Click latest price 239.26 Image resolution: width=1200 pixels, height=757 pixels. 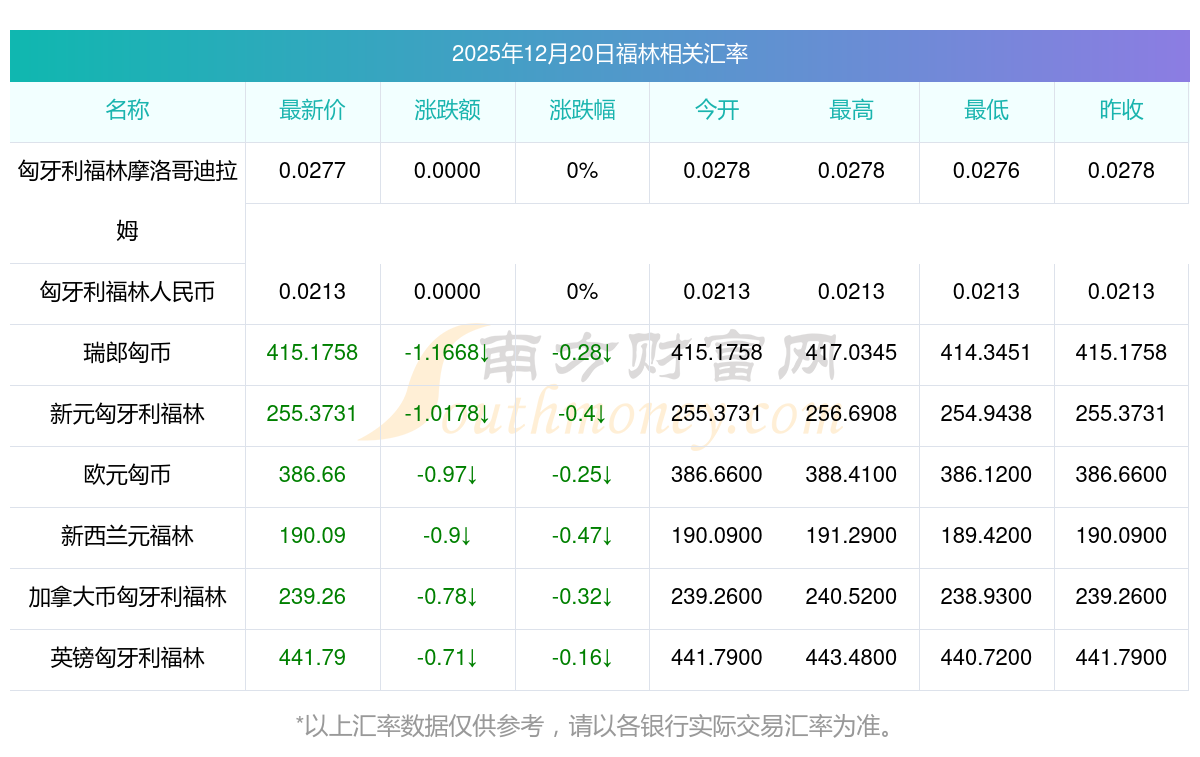tap(313, 597)
